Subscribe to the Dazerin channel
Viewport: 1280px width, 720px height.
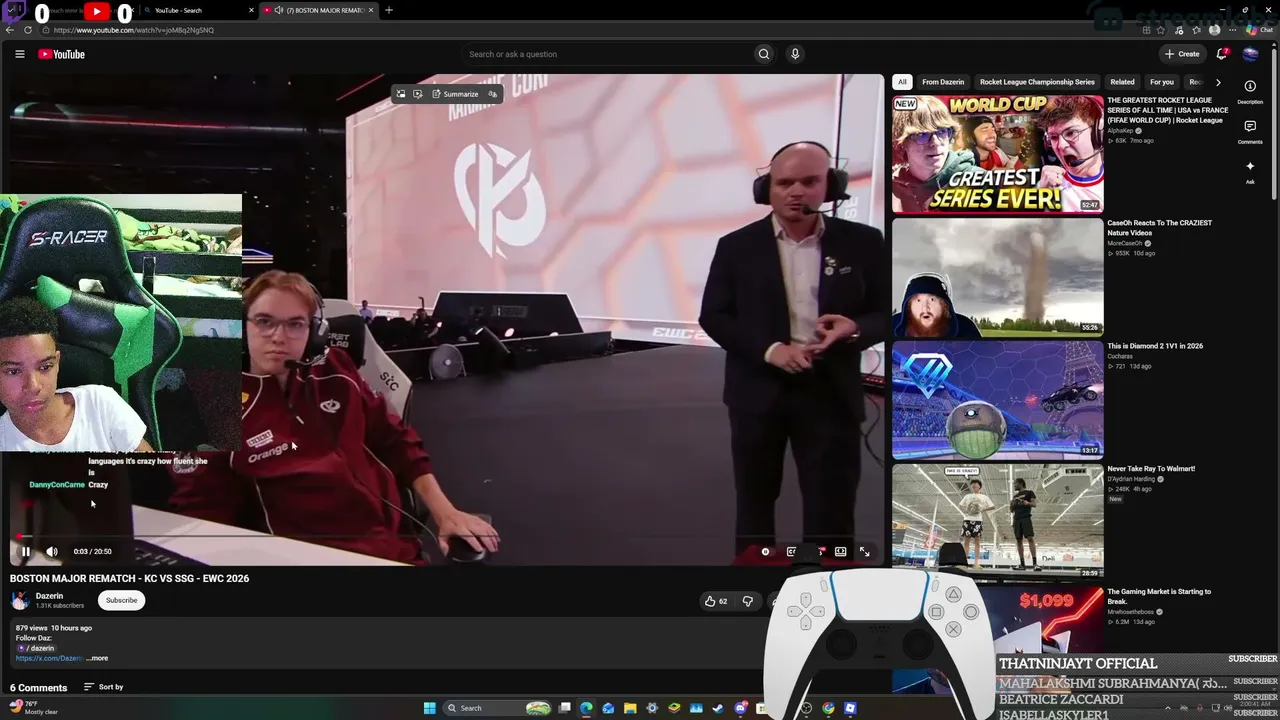121,600
